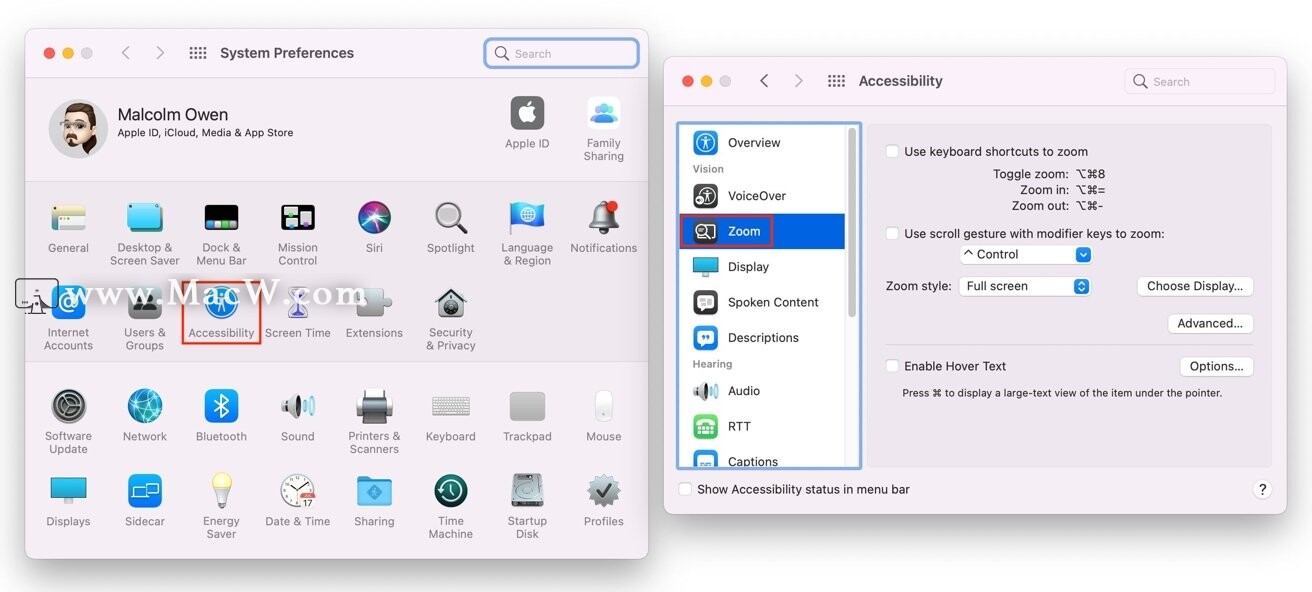Viewport: 1312px width, 592px height.
Task: Select Captions in Accessibility sidebar
Action: coord(761,459)
